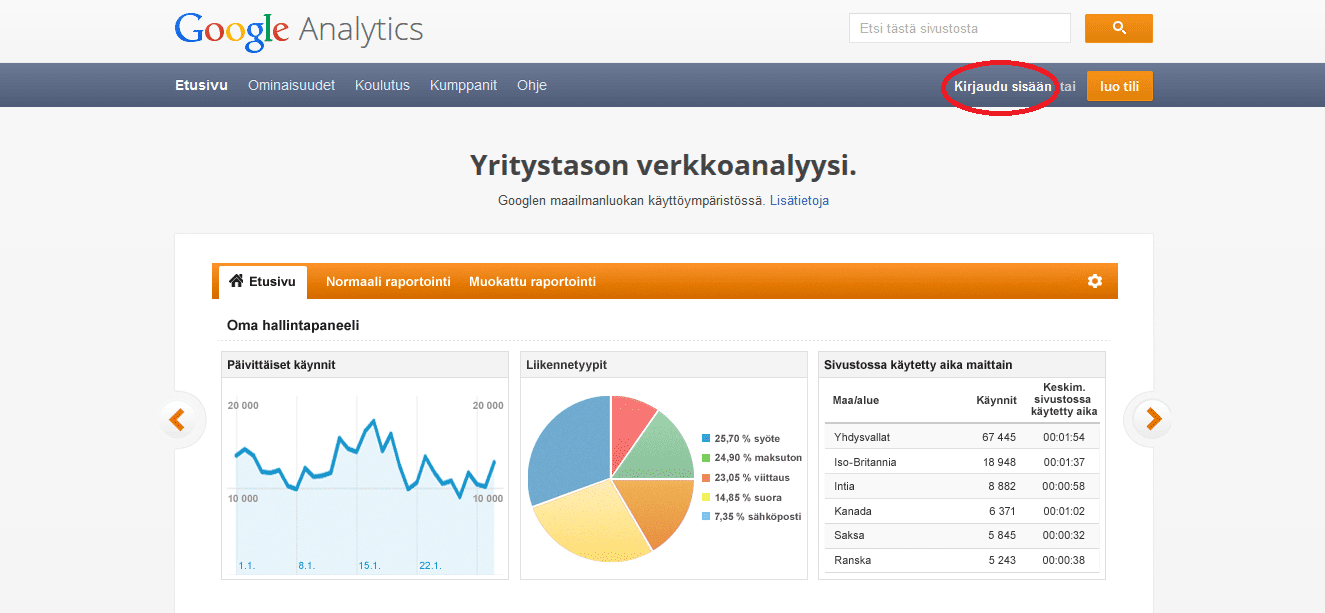The image size is (1325, 613).
Task: Open the Ohje navigation item
Action: coord(532,85)
